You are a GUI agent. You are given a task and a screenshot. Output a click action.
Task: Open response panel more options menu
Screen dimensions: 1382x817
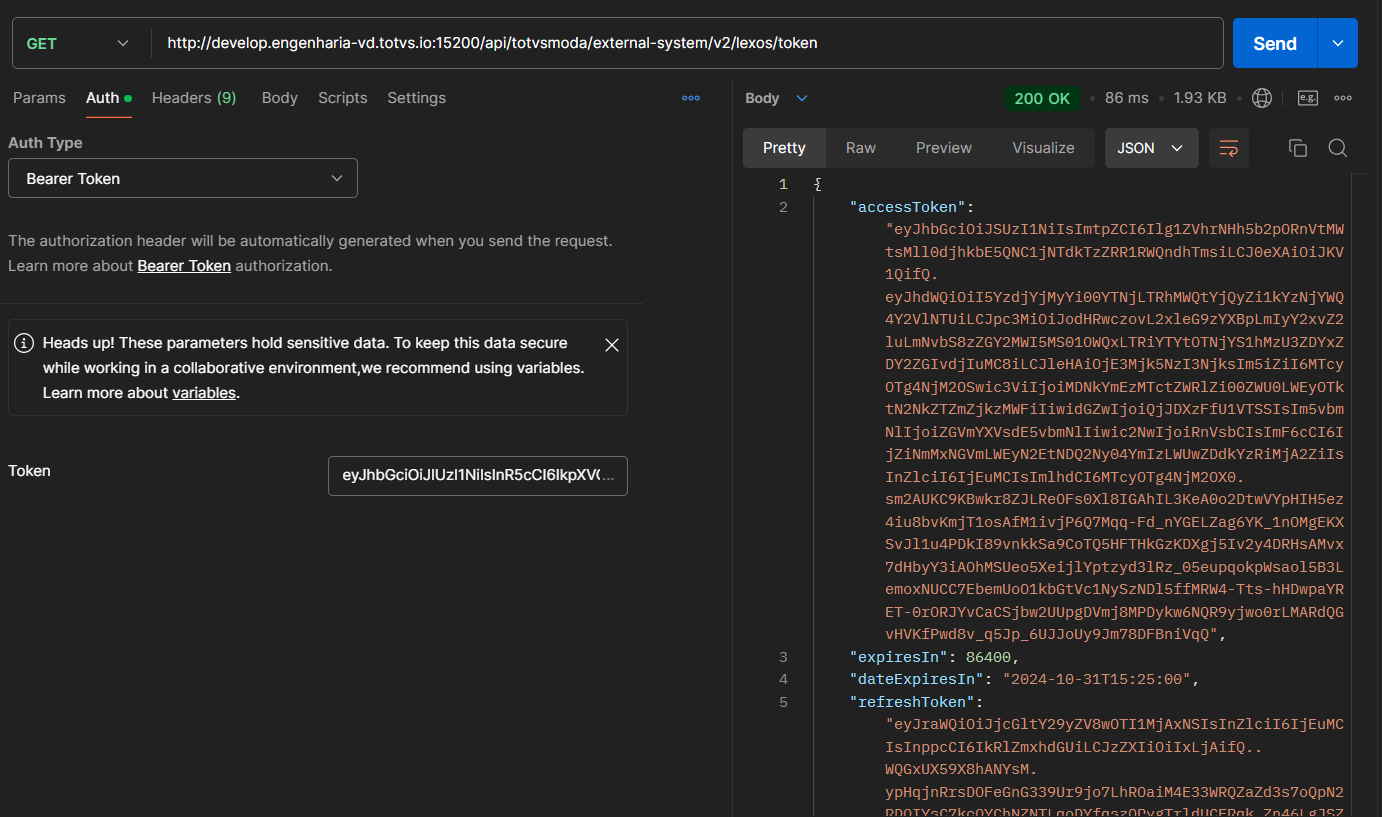click(1343, 98)
